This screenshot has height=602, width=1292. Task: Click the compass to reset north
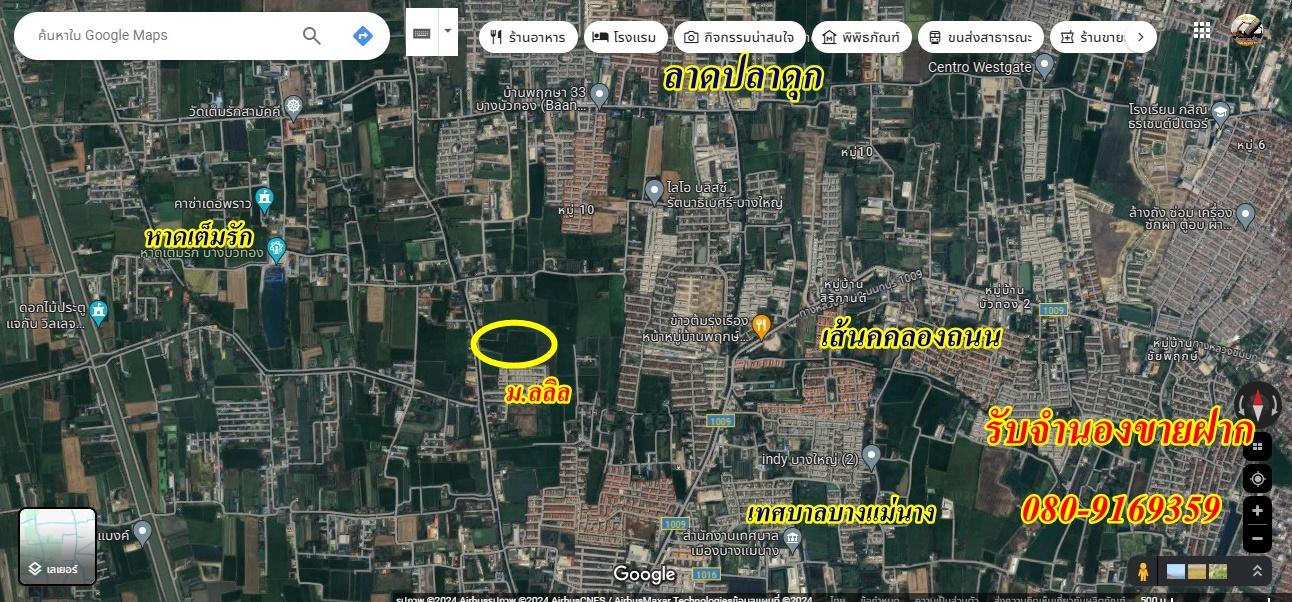coord(1257,405)
